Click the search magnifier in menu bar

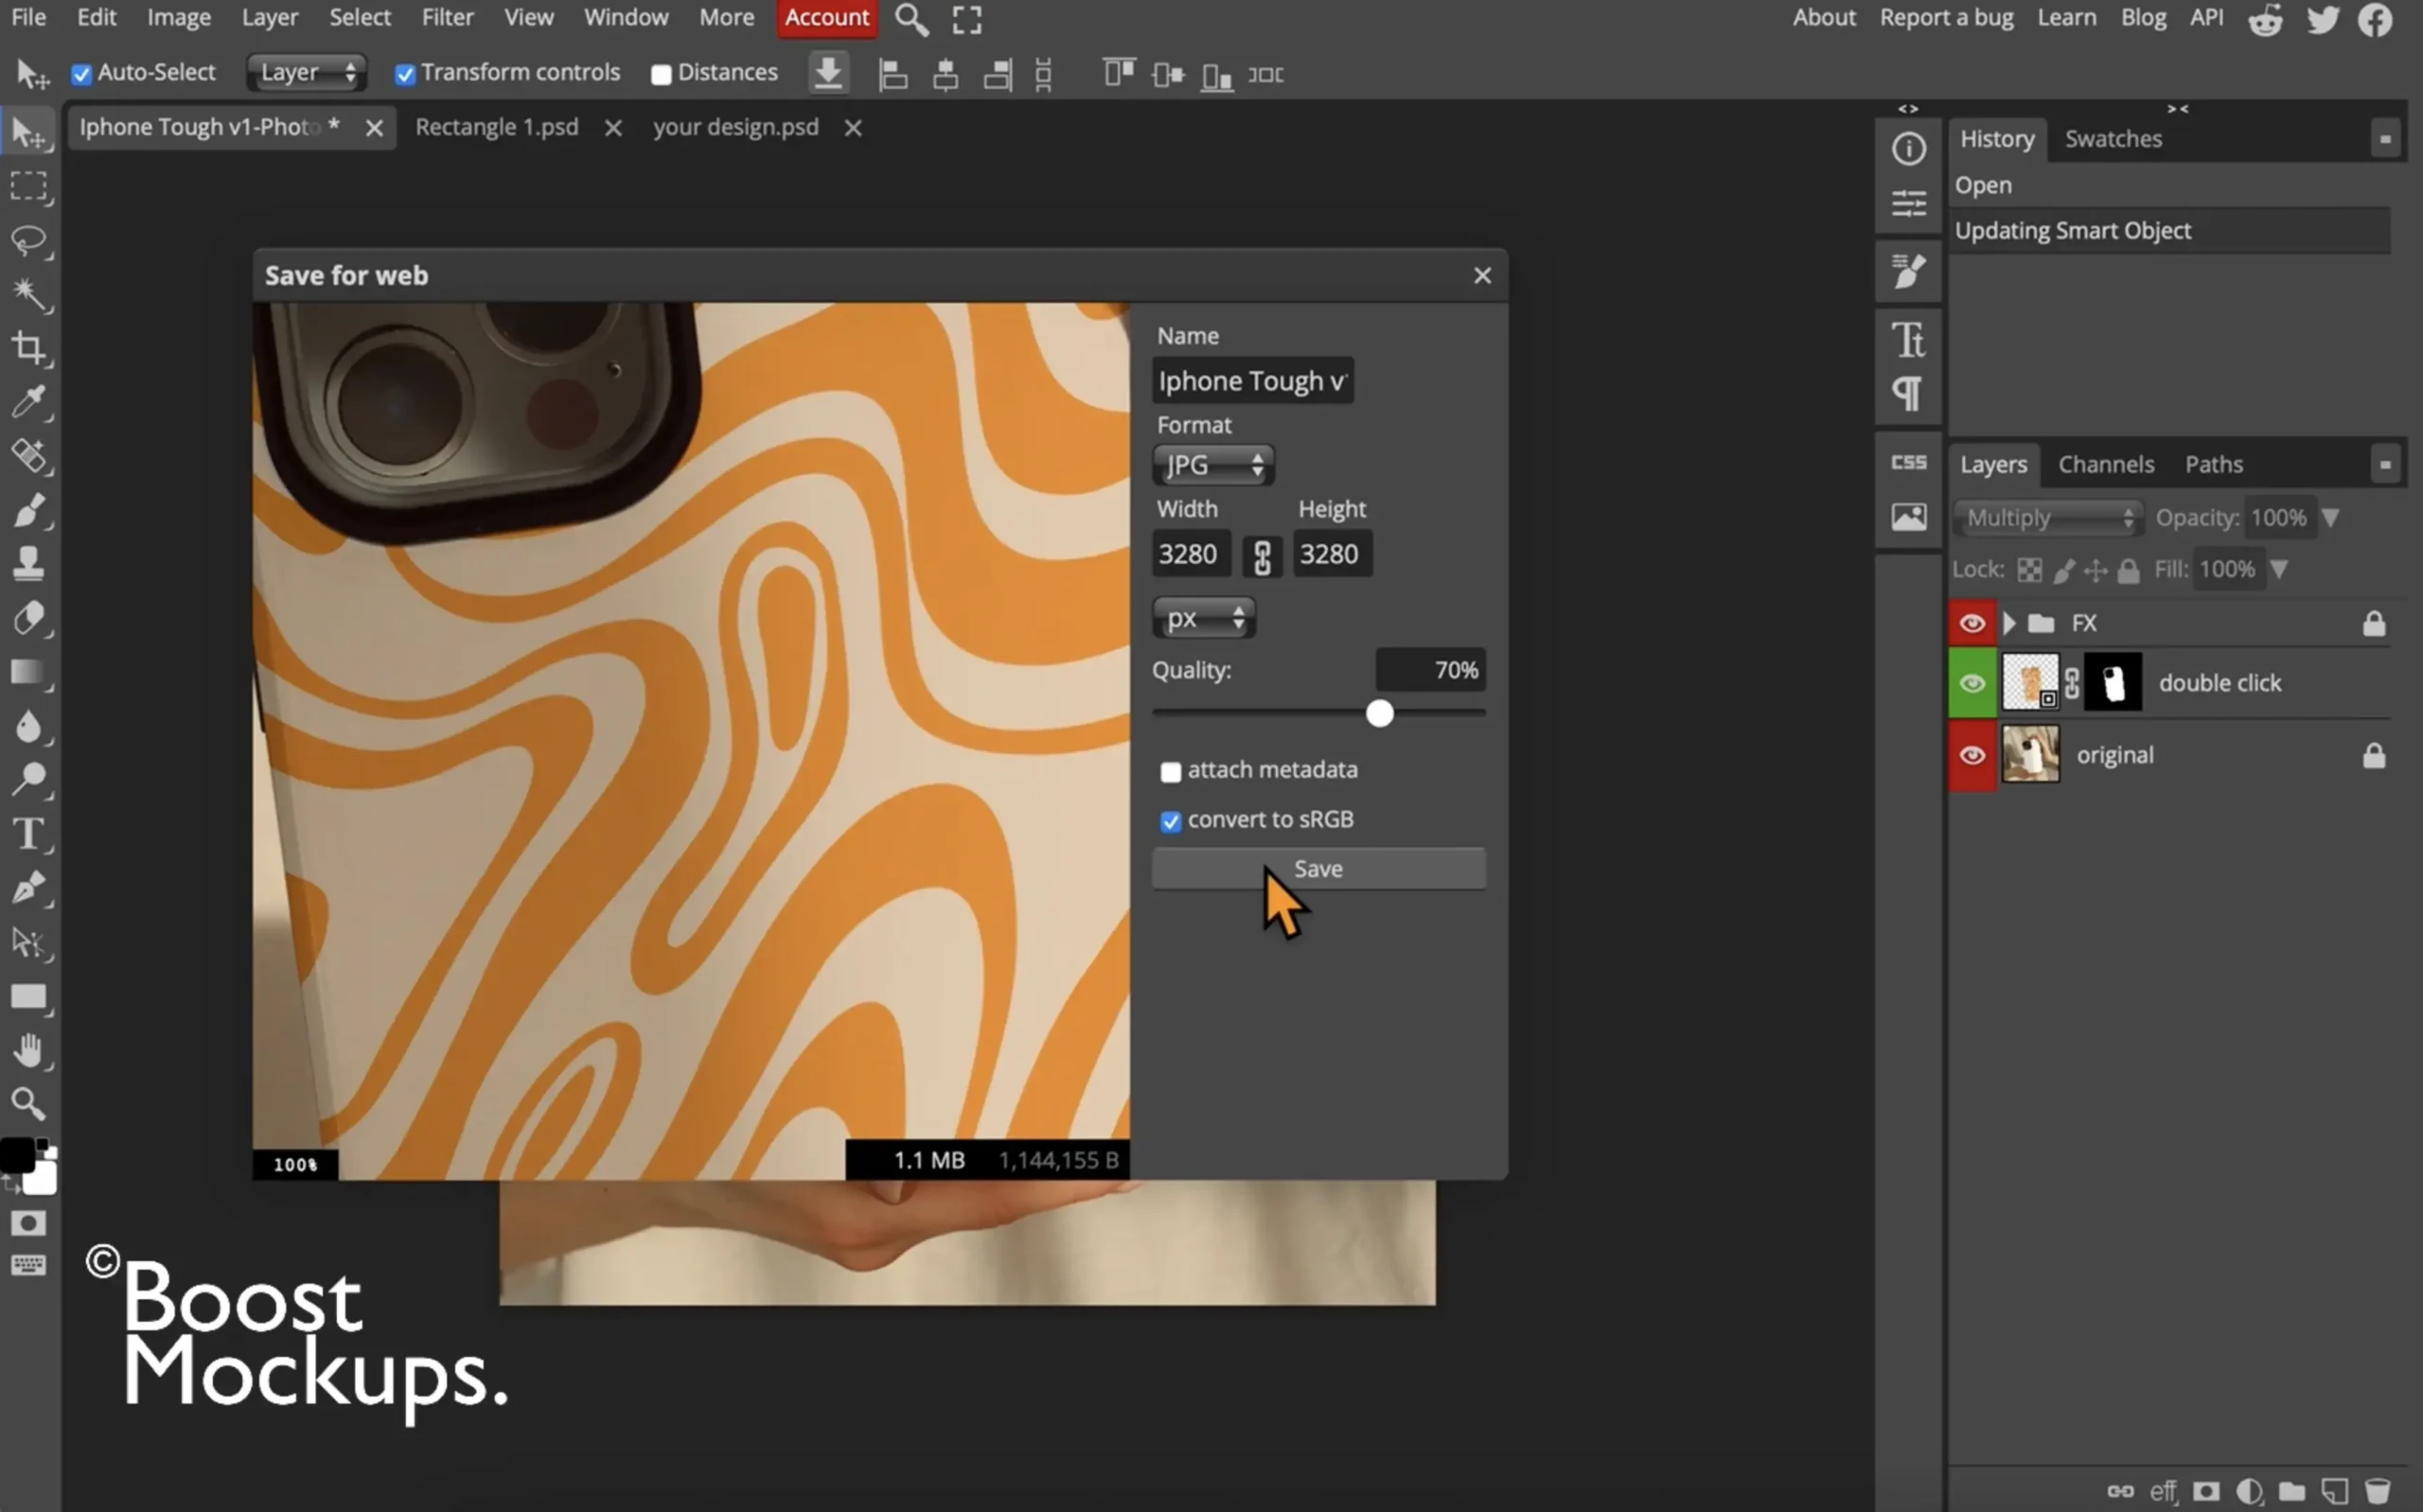click(x=911, y=19)
